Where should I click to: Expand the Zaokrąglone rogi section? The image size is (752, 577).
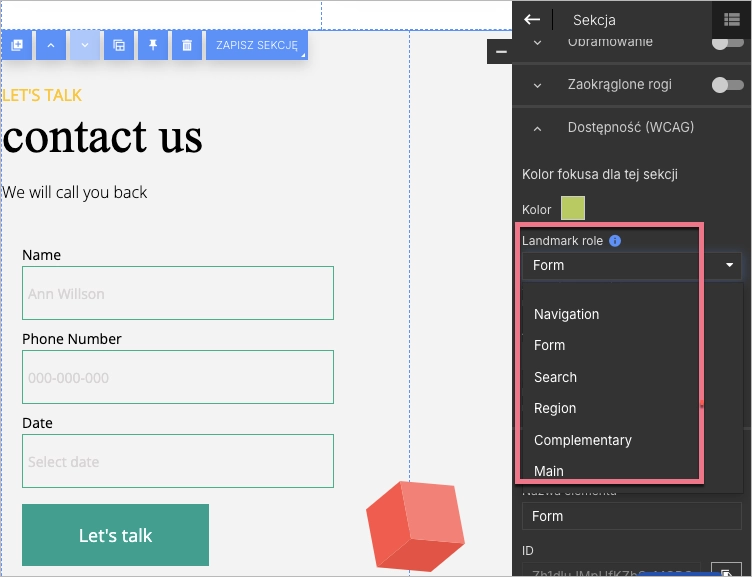[x=537, y=85]
